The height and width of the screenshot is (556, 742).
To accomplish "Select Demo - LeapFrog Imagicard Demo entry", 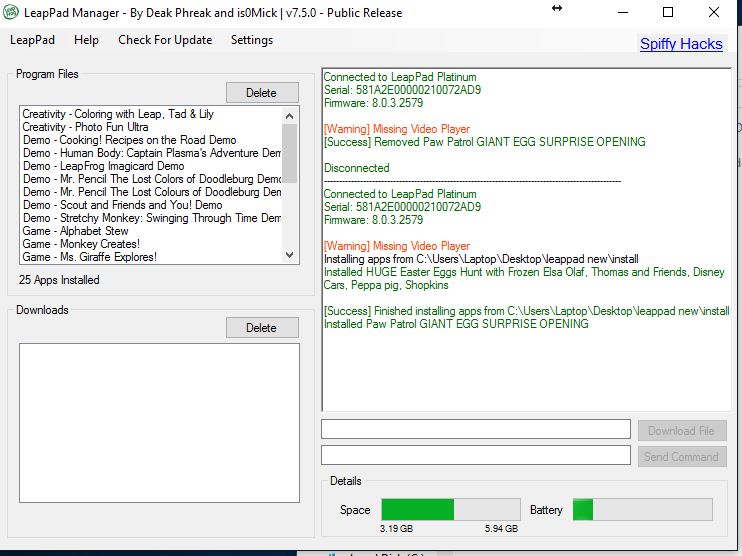I will point(103,166).
